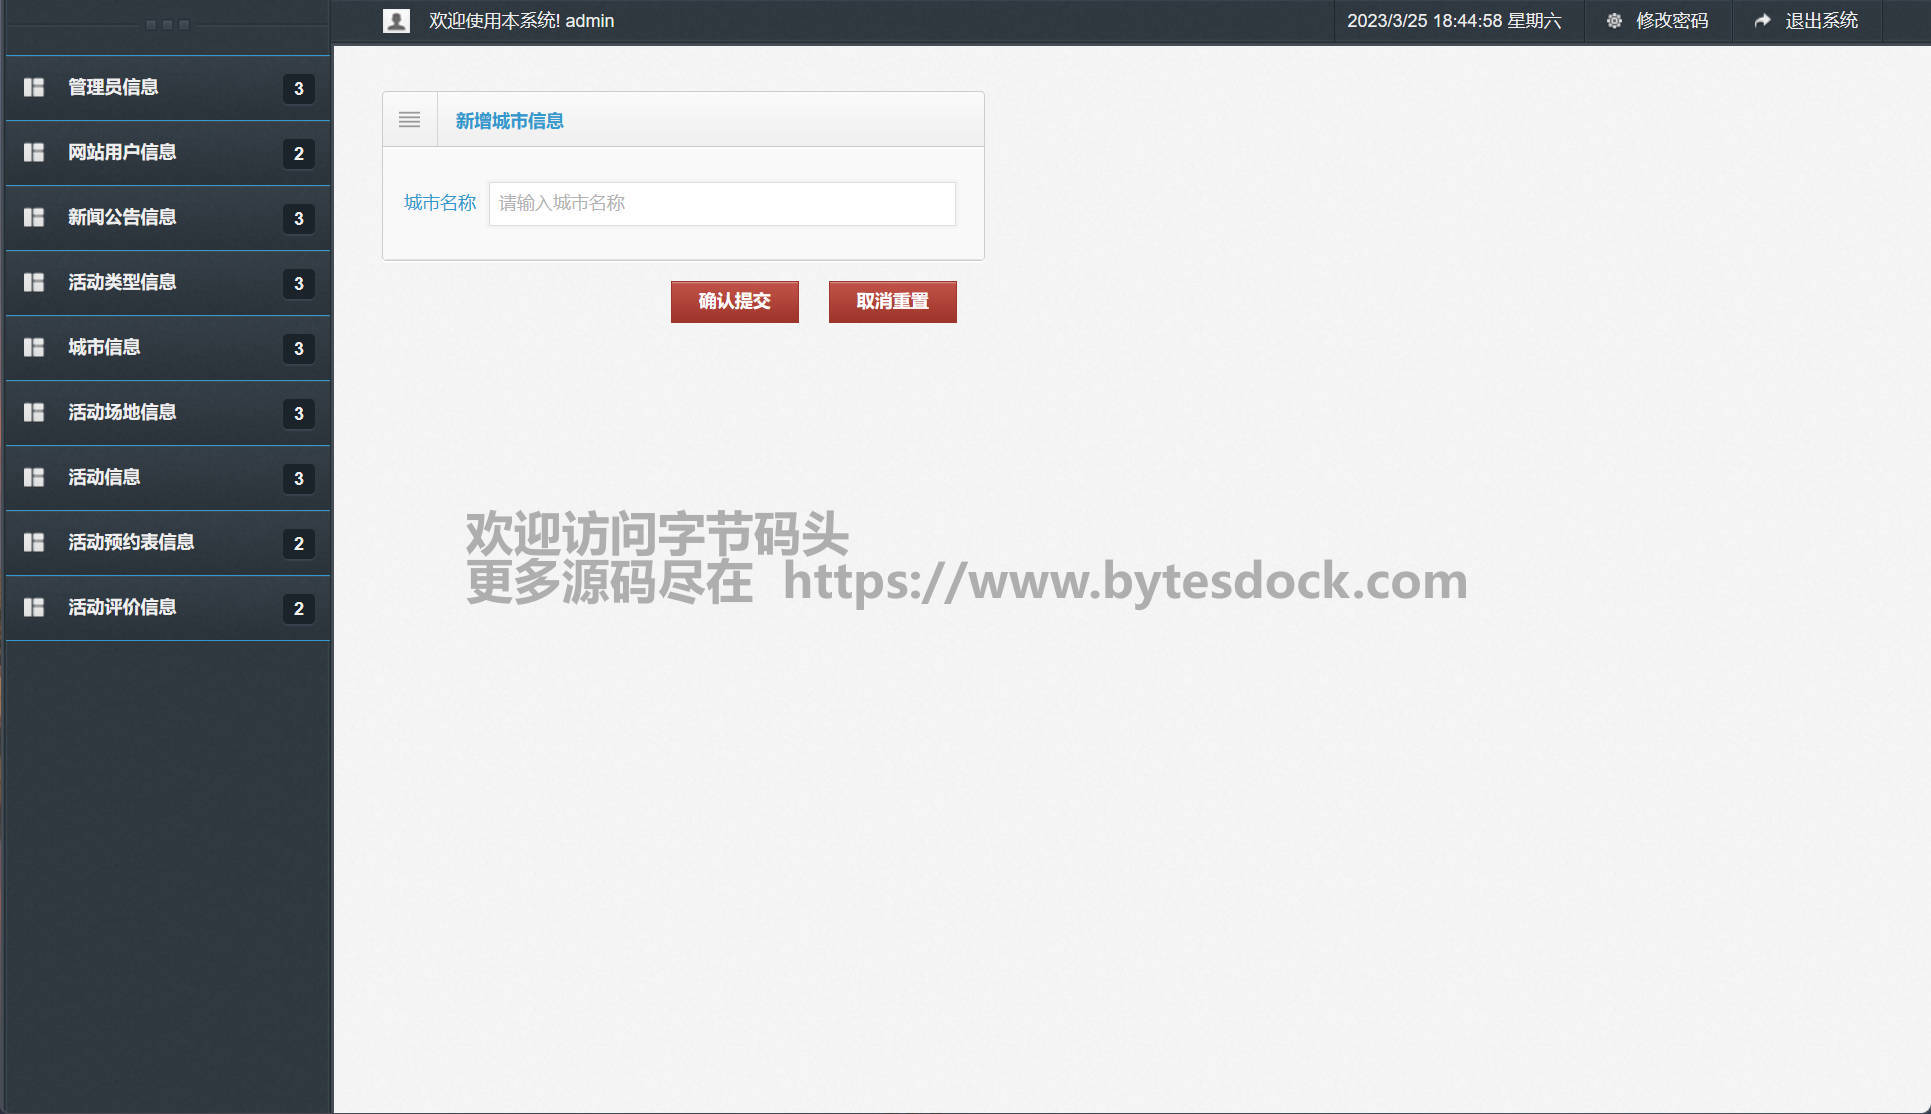Click the hamburger icon in 新增城市信息 panel header
1931x1114 pixels.
[x=409, y=120]
